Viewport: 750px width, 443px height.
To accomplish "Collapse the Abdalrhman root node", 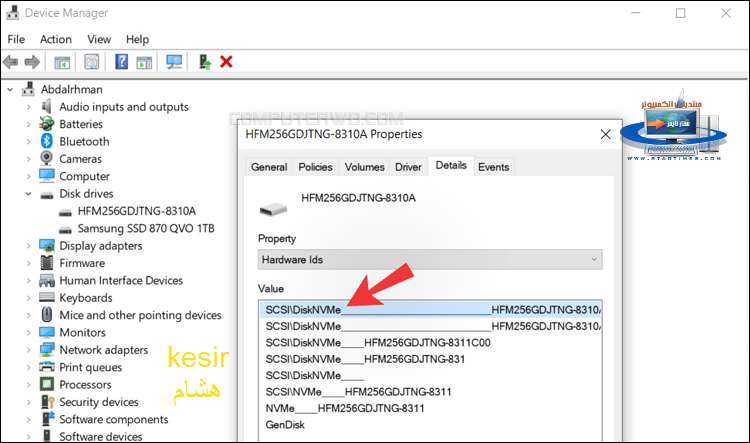I will click(10, 89).
